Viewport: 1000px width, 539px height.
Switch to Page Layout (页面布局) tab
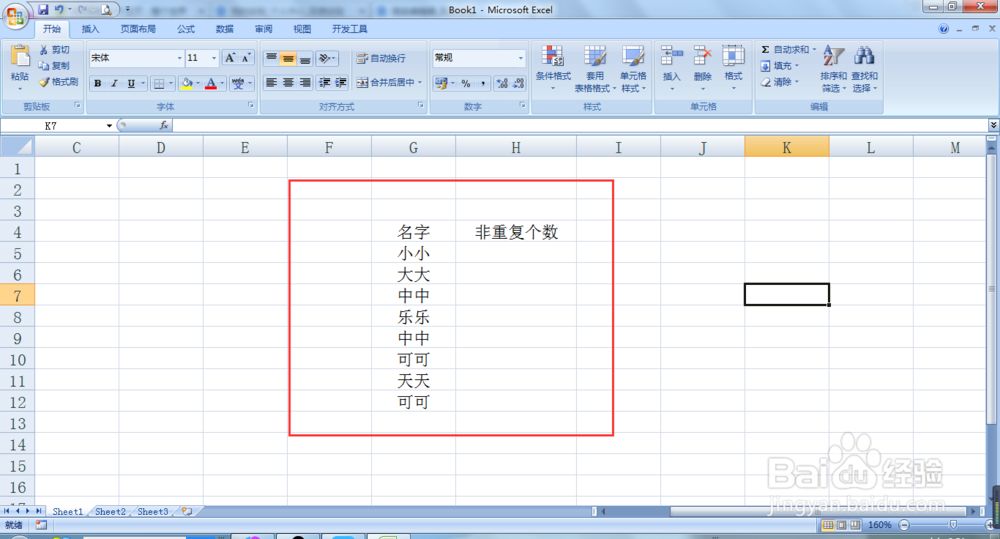[x=138, y=29]
